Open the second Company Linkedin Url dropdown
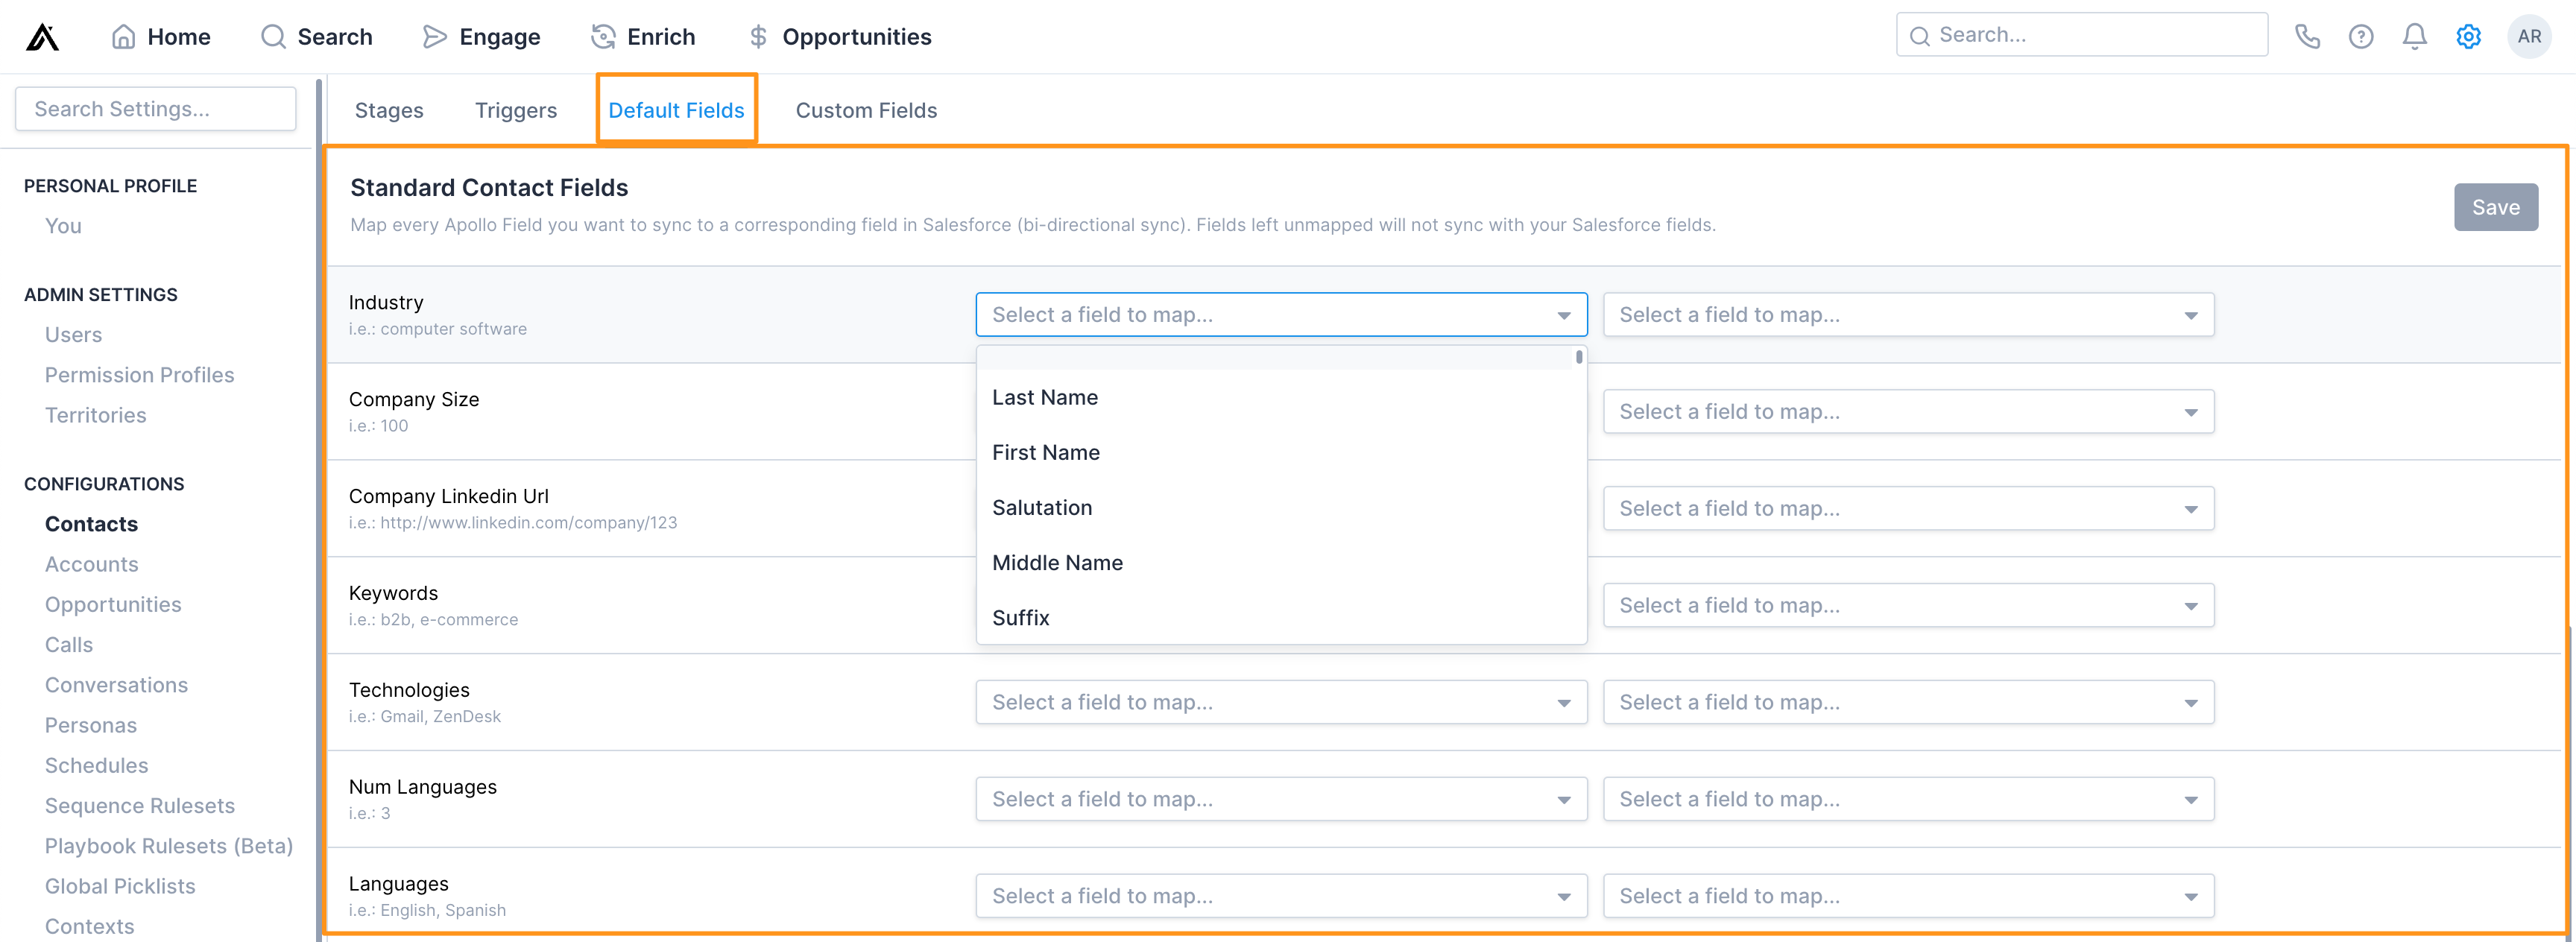Image resolution: width=2576 pixels, height=942 pixels. (1909, 509)
